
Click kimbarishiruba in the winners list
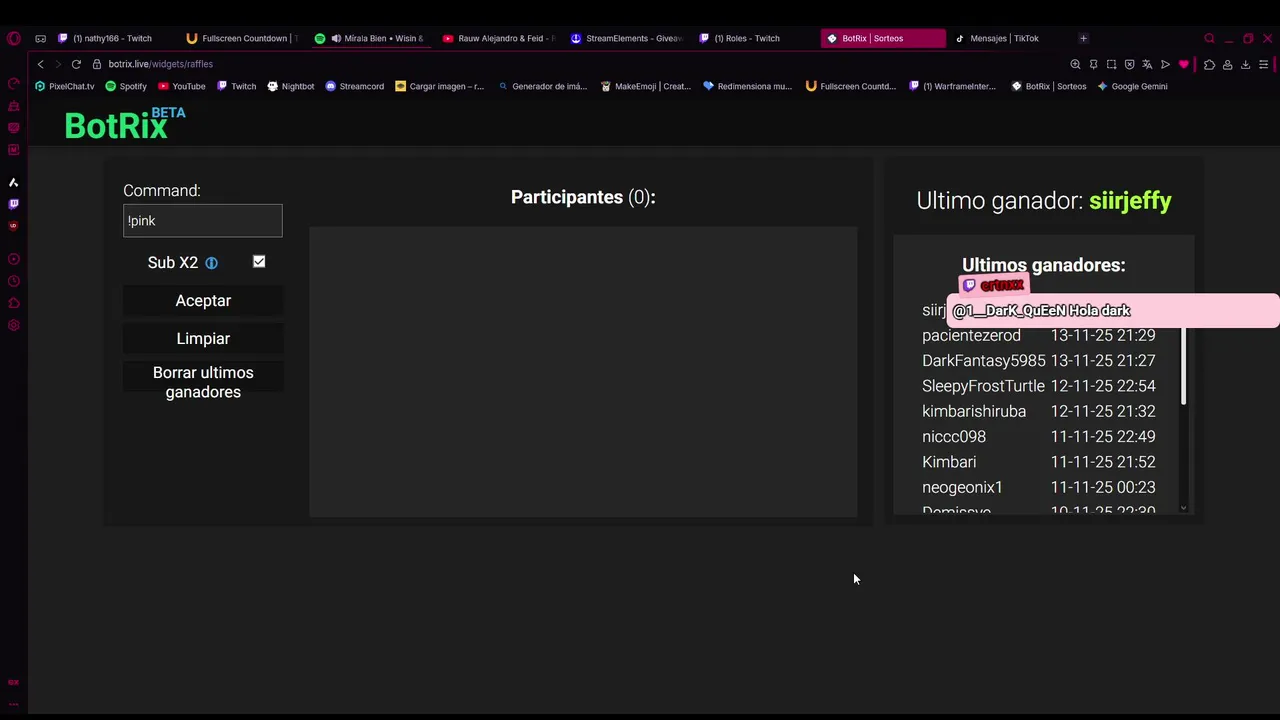[x=974, y=411]
